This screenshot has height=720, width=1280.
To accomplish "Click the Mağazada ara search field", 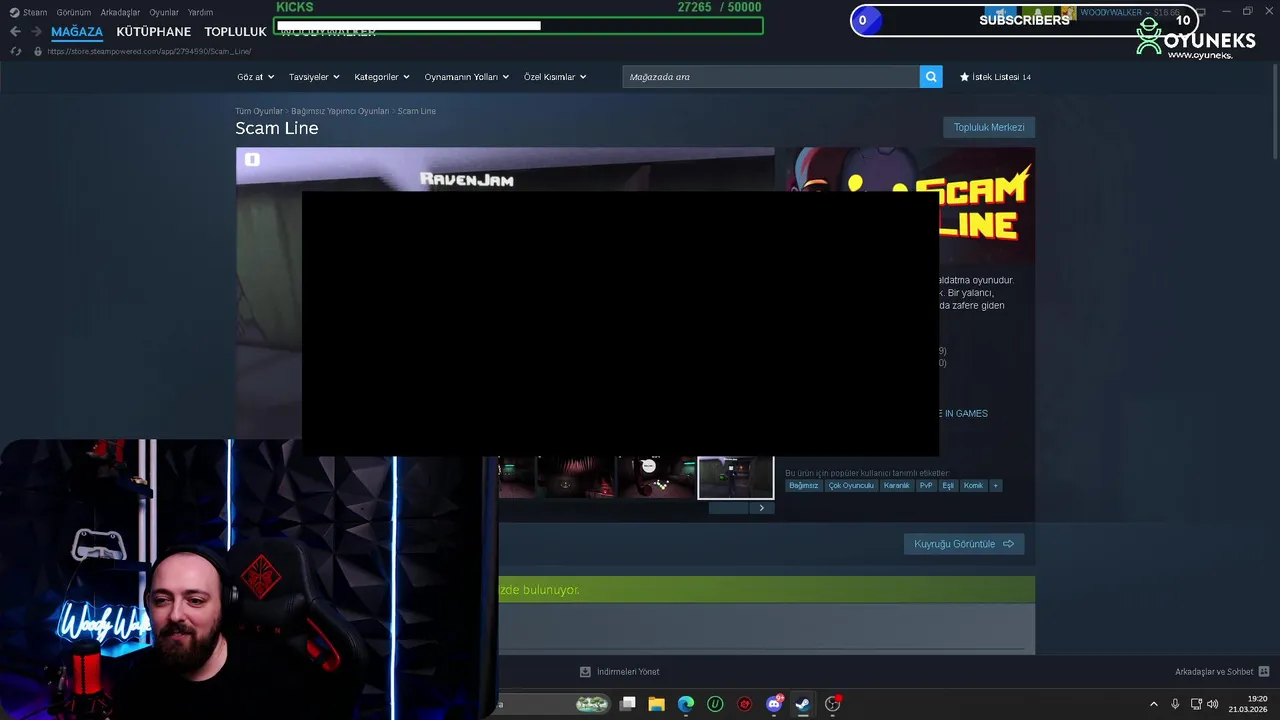I will coord(770,77).
